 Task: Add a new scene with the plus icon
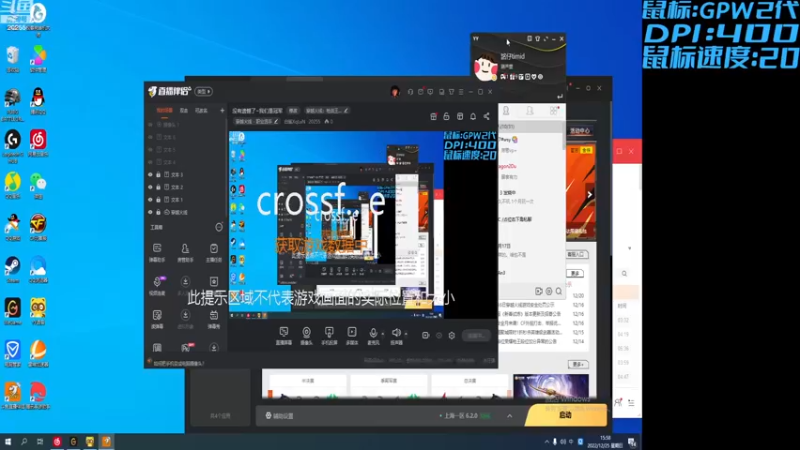[x=222, y=110]
